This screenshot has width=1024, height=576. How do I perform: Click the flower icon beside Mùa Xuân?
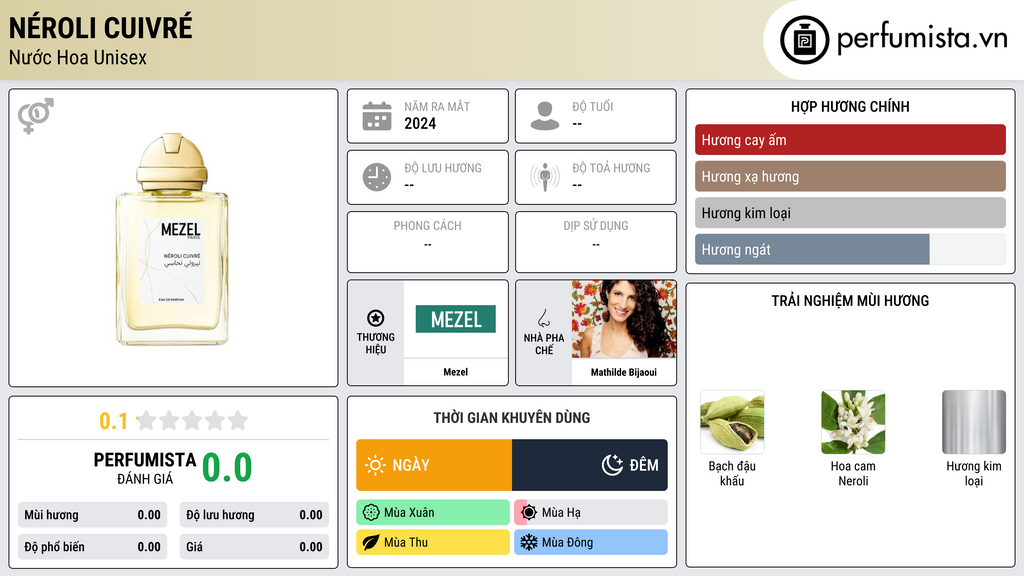371,513
